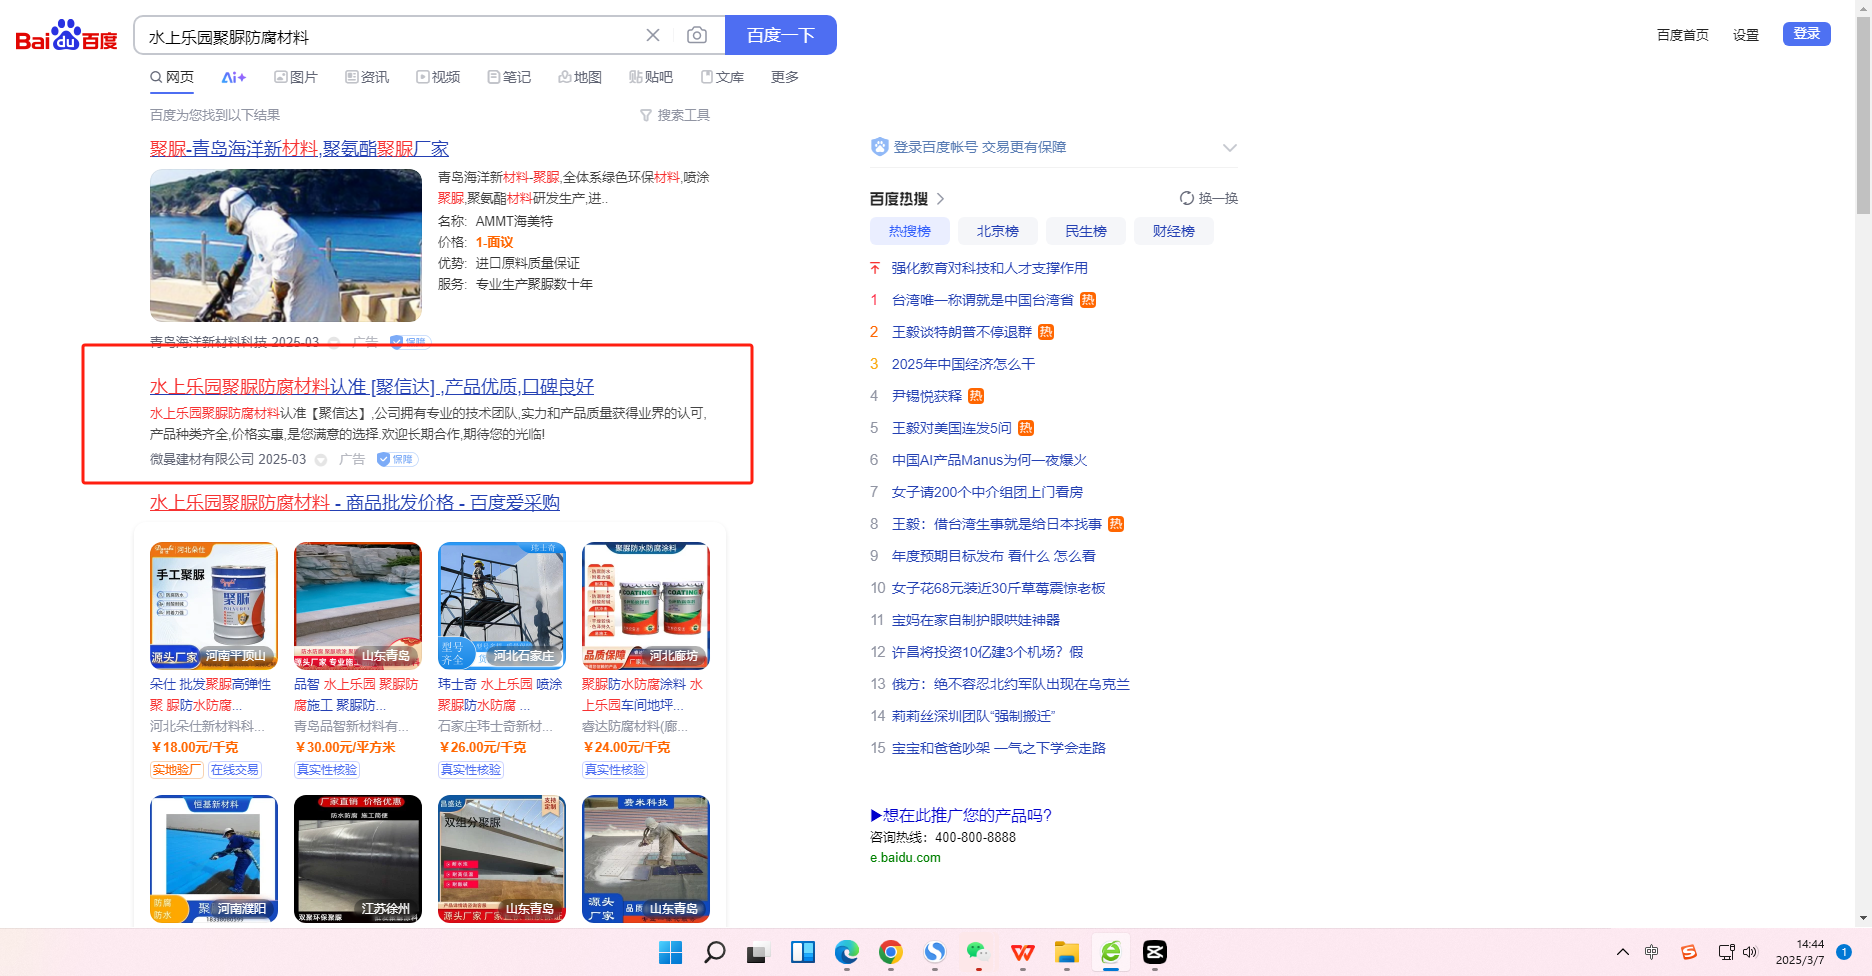Select the 北京榜 hot list tab
The image size is (1872, 976).
coord(997,231)
